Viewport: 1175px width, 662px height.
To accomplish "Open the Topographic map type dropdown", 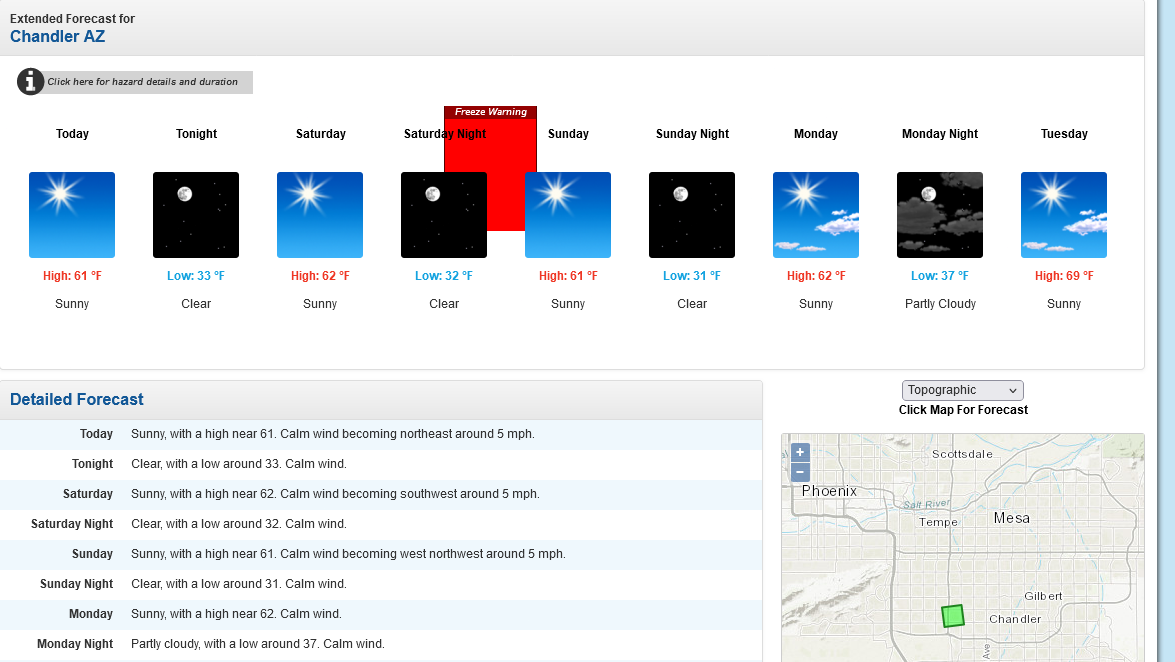I will [962, 390].
